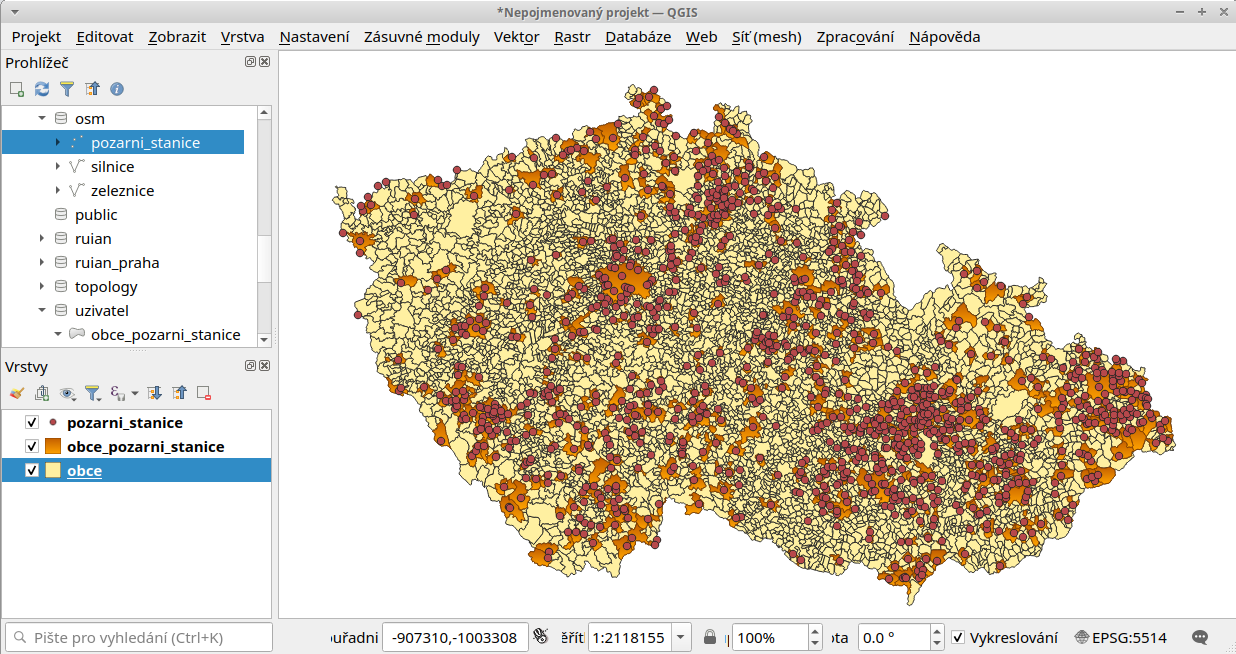Click osm schema database icon
The width and height of the screenshot is (1236, 654).
coord(61,119)
